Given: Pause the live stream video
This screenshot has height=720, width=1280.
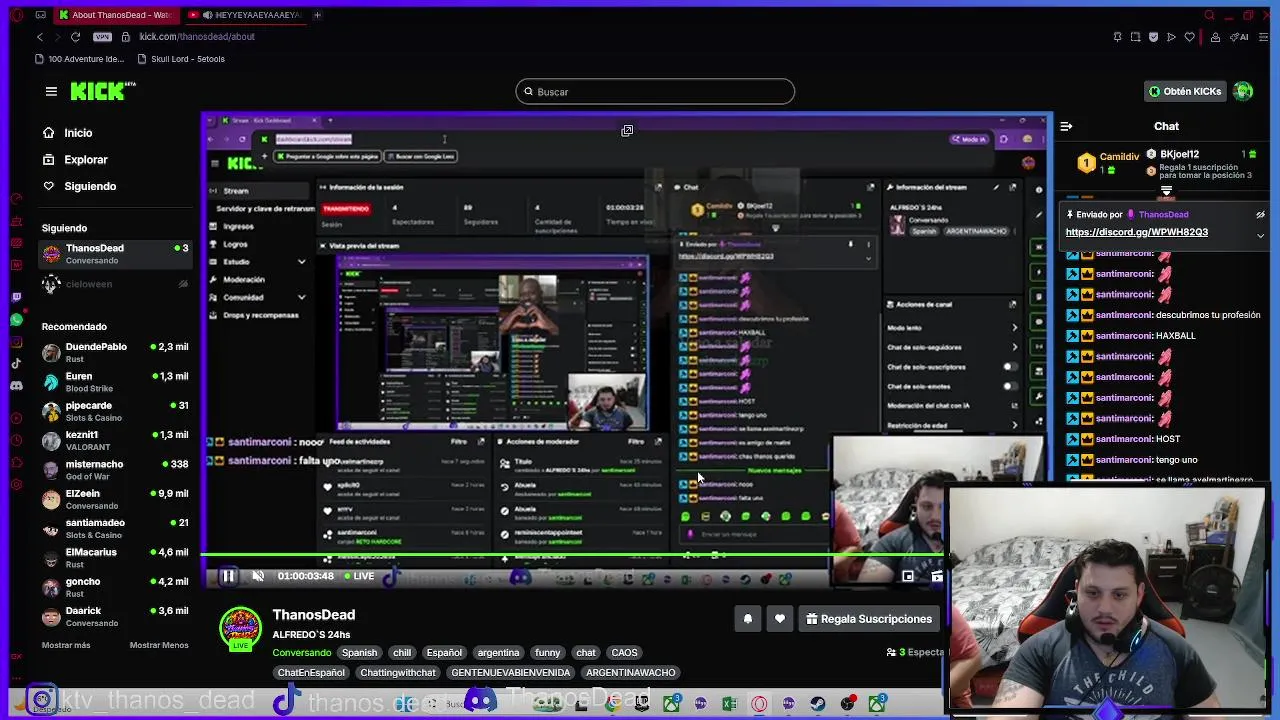Looking at the screenshot, I should [x=228, y=576].
